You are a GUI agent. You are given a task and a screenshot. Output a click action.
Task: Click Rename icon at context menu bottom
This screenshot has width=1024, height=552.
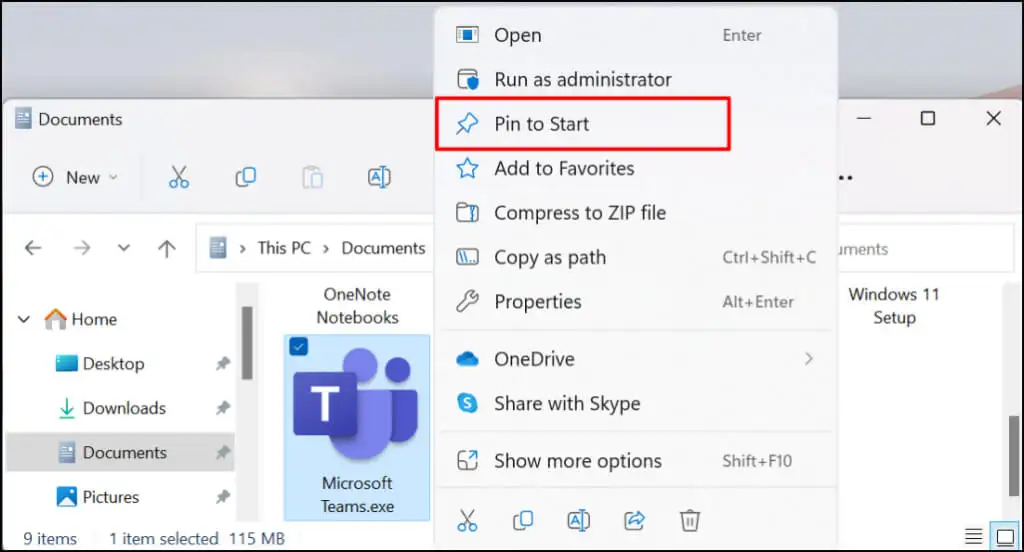579,521
